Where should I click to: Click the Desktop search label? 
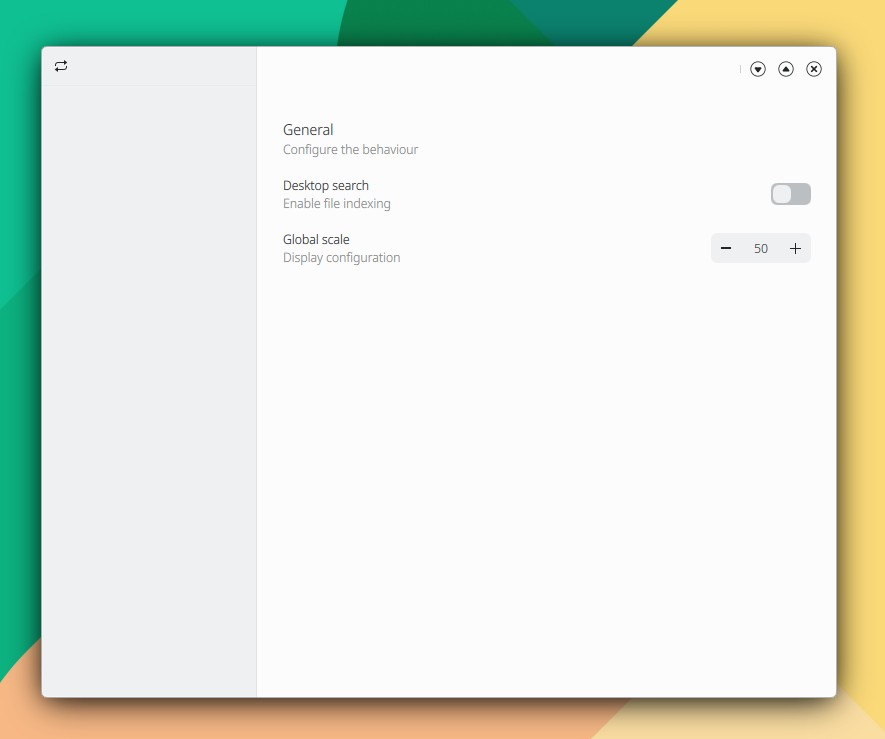pyautogui.click(x=326, y=186)
